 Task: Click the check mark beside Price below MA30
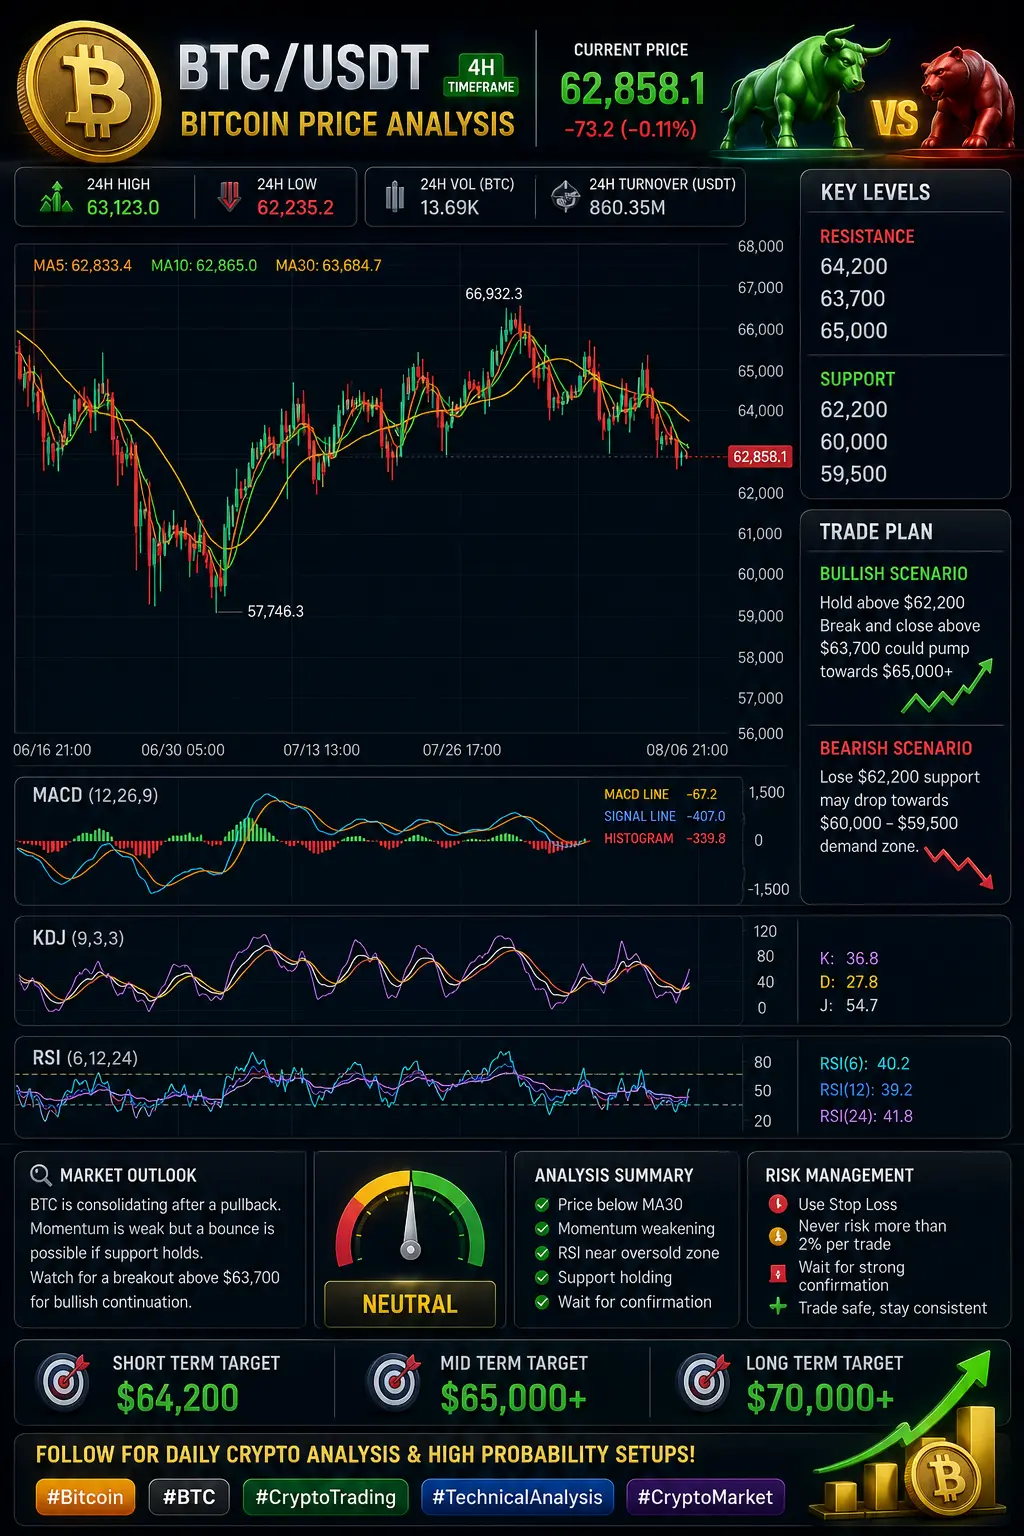(x=542, y=1204)
